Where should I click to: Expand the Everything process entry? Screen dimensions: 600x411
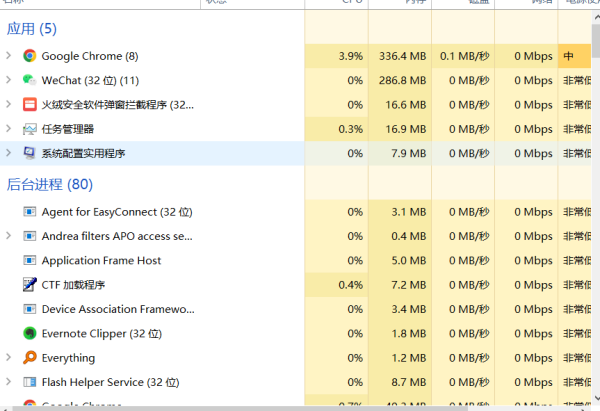point(8,357)
